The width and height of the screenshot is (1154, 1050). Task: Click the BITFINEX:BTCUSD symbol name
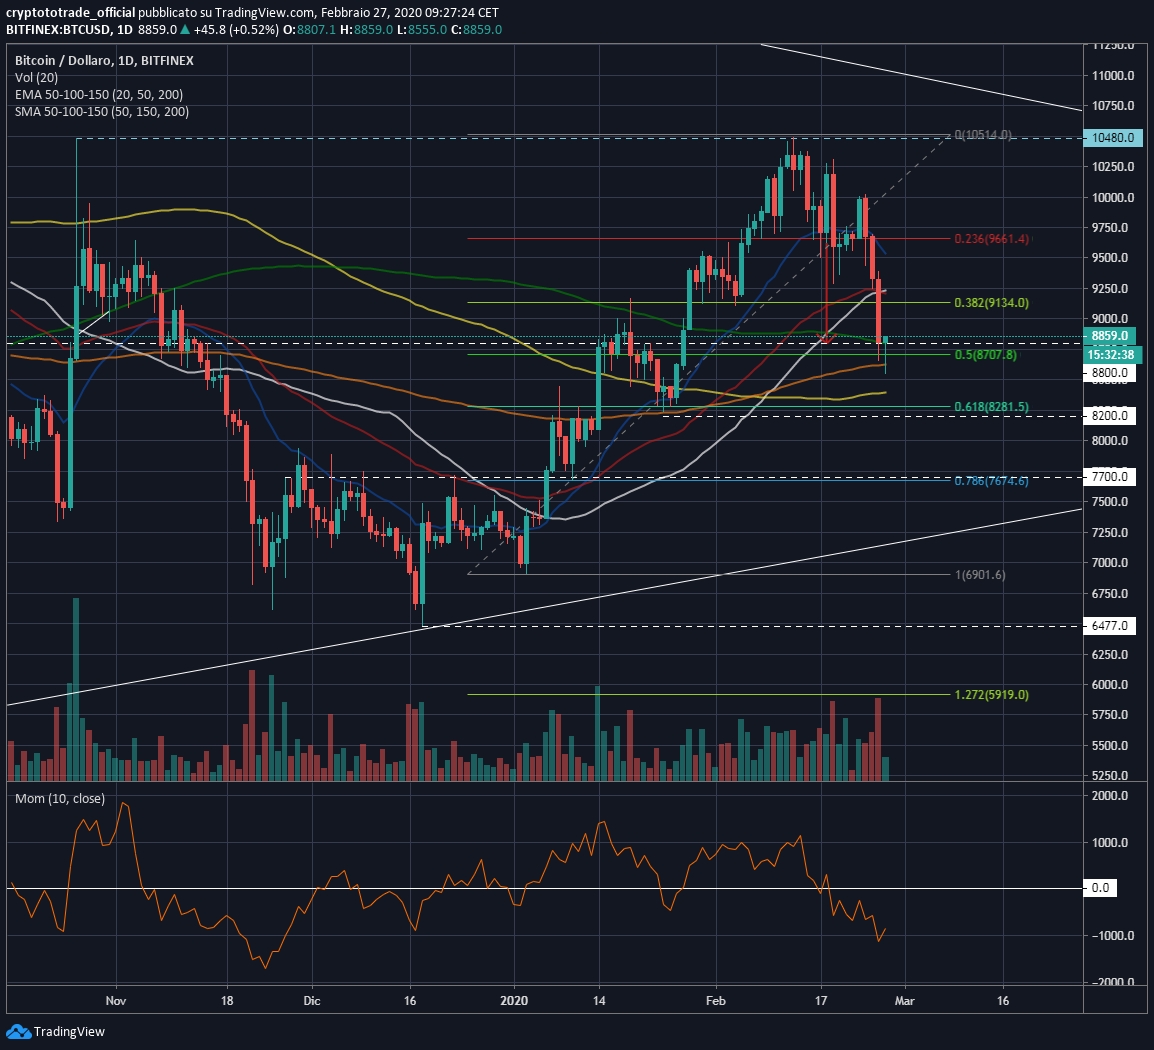click(65, 30)
